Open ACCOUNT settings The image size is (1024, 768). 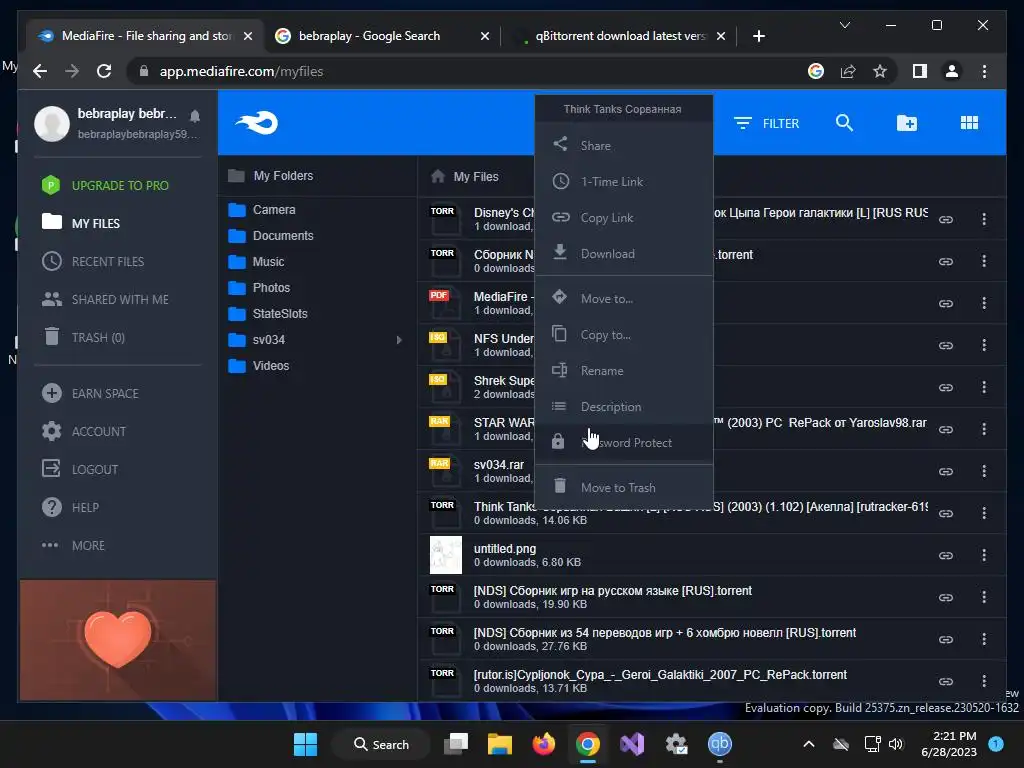click(x=84, y=431)
